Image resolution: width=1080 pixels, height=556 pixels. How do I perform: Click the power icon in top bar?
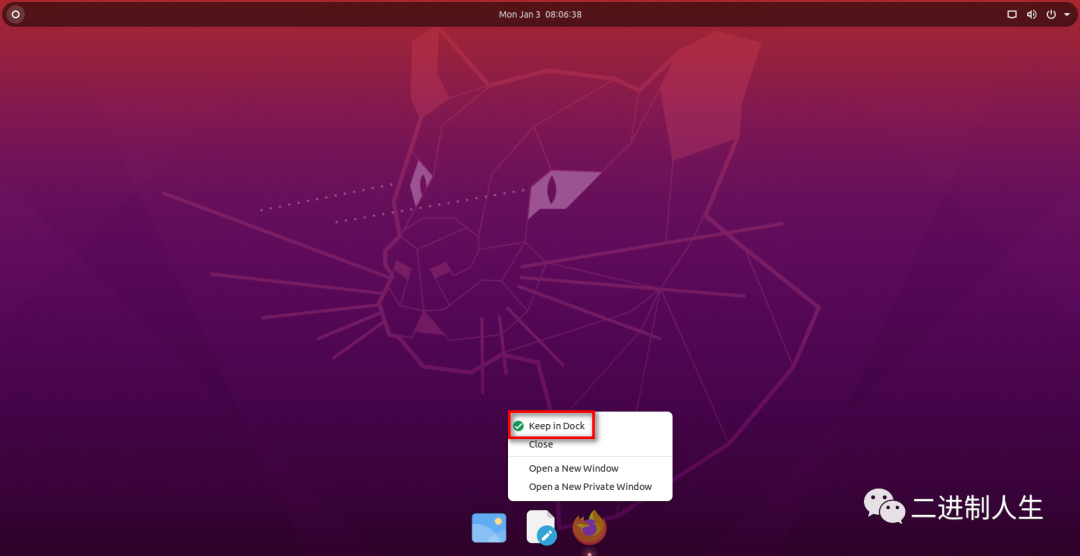(1050, 14)
